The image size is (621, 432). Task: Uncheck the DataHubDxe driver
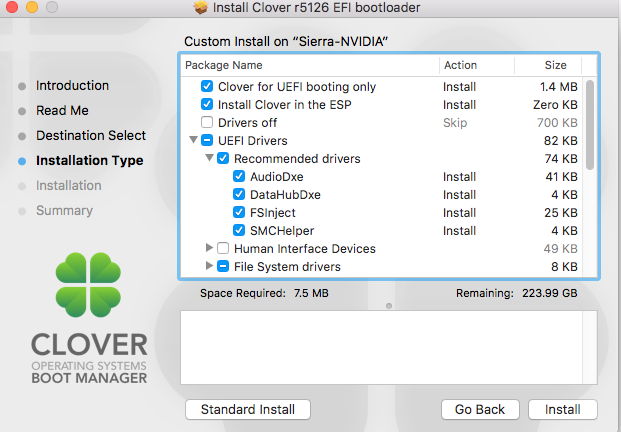[x=239, y=194]
